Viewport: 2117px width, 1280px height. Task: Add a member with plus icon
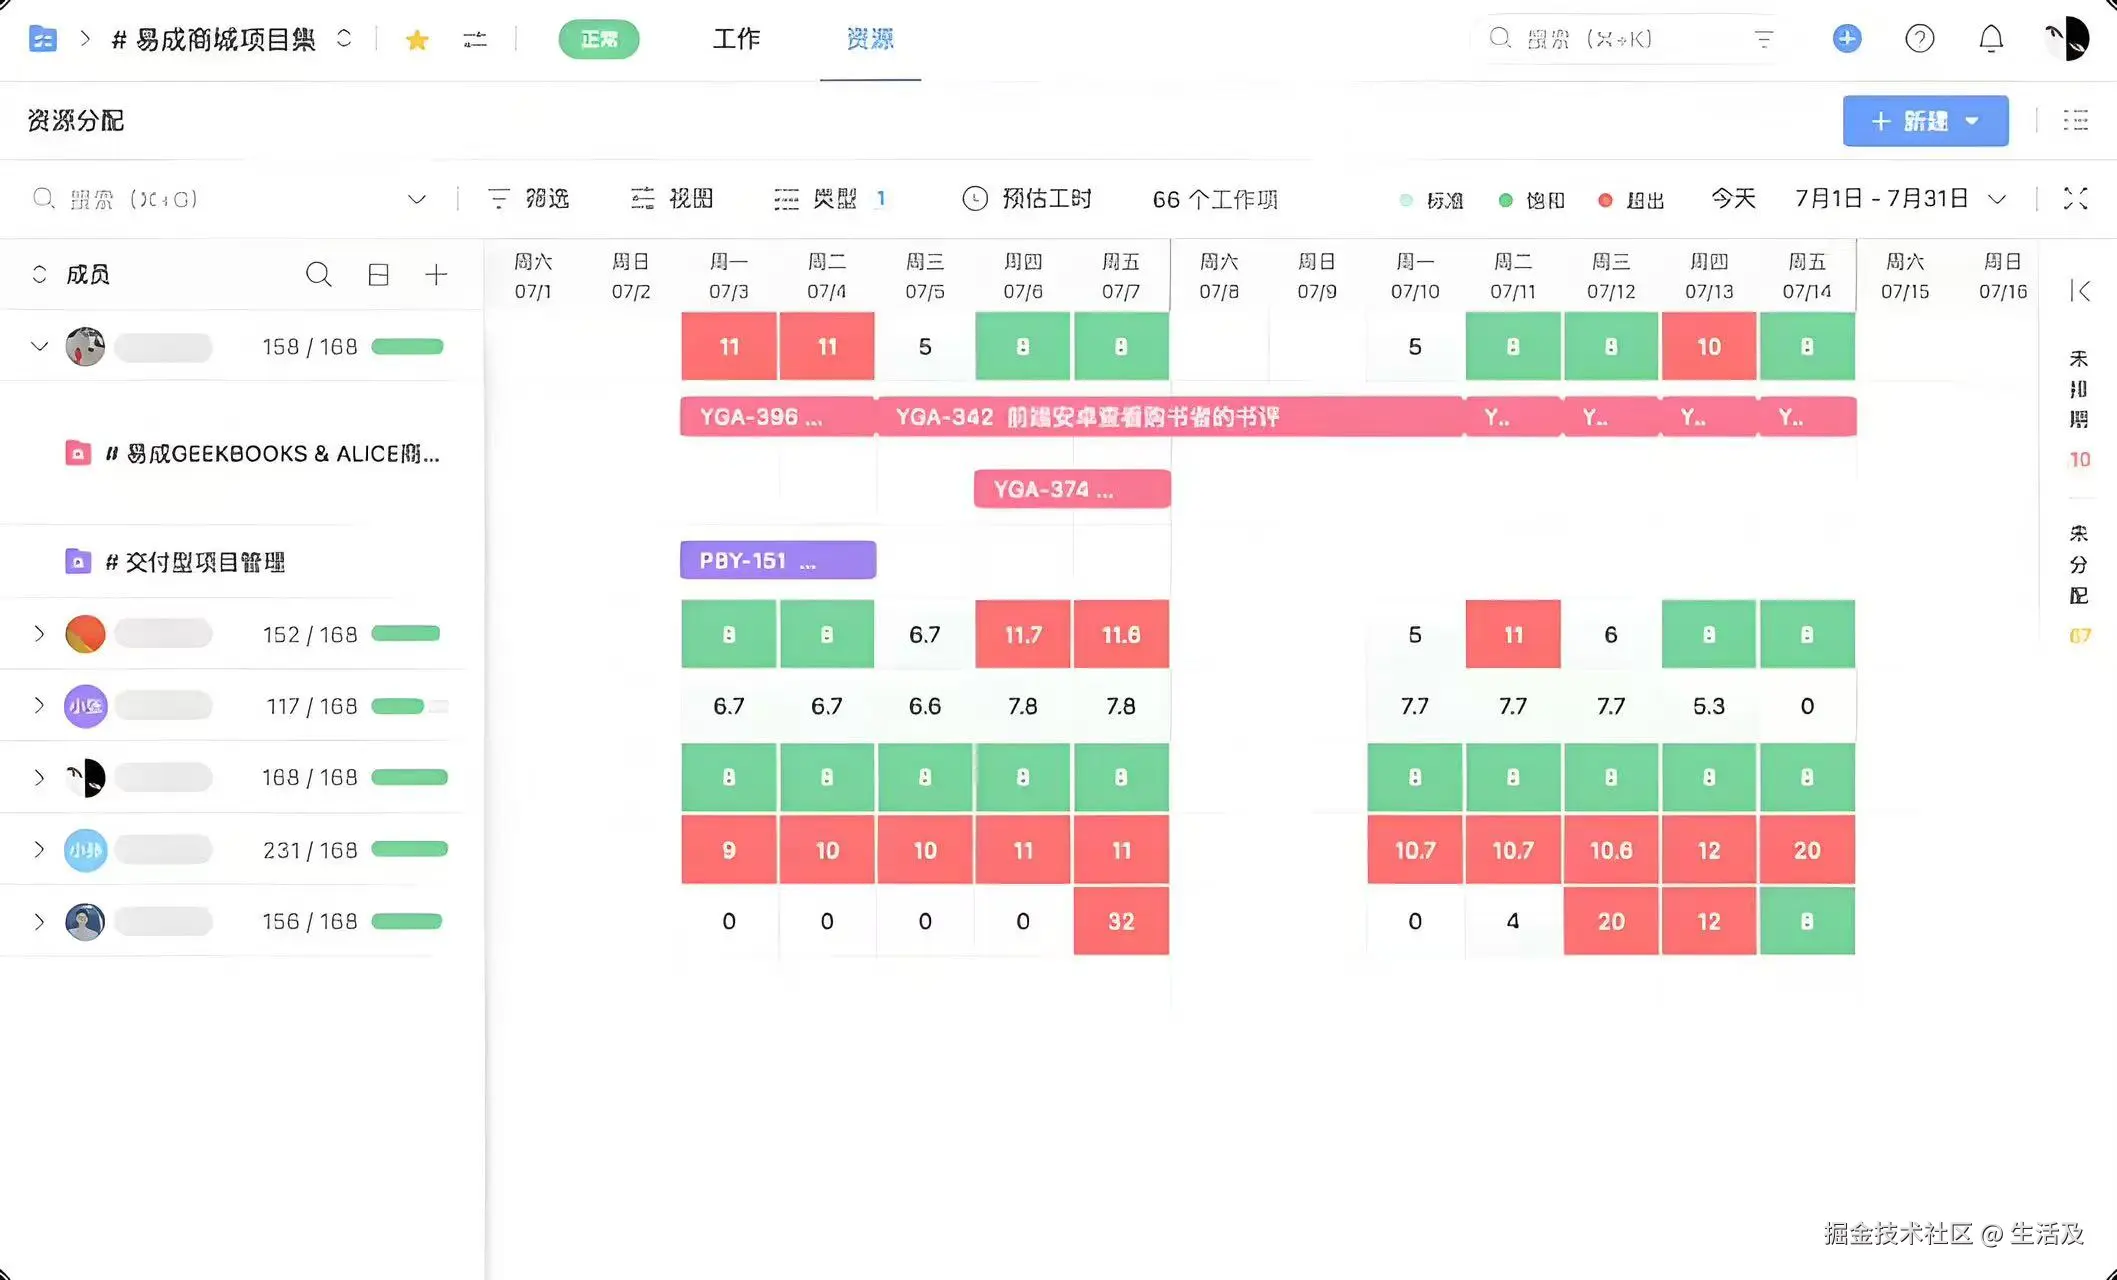click(x=436, y=274)
